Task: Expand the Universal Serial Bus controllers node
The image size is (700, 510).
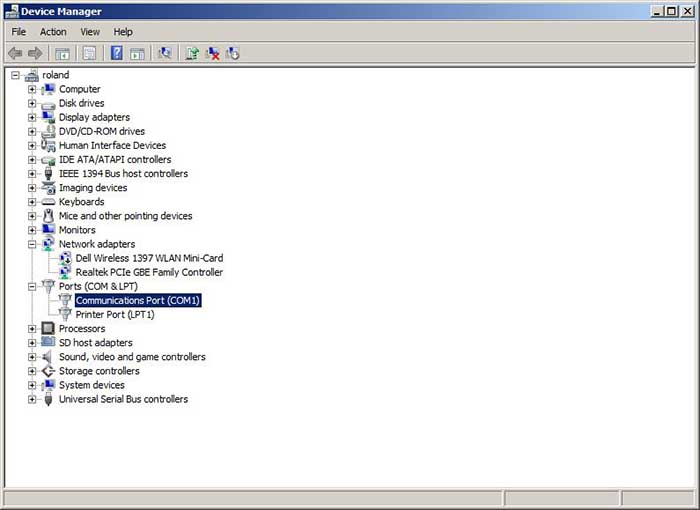Action: pos(32,399)
